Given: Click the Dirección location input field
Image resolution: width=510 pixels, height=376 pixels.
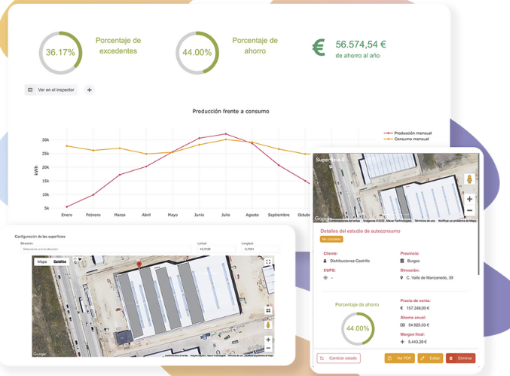Looking at the screenshot, I should pyautogui.click(x=106, y=249).
